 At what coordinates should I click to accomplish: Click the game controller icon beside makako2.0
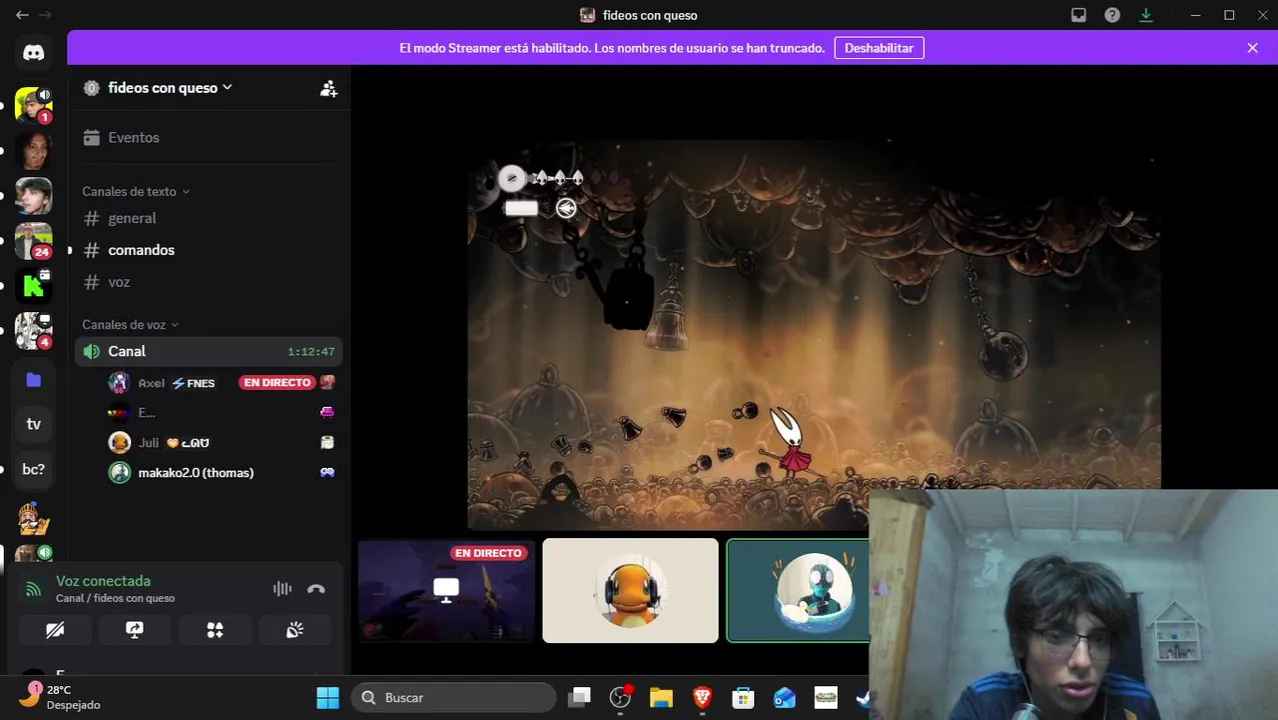pyautogui.click(x=327, y=472)
